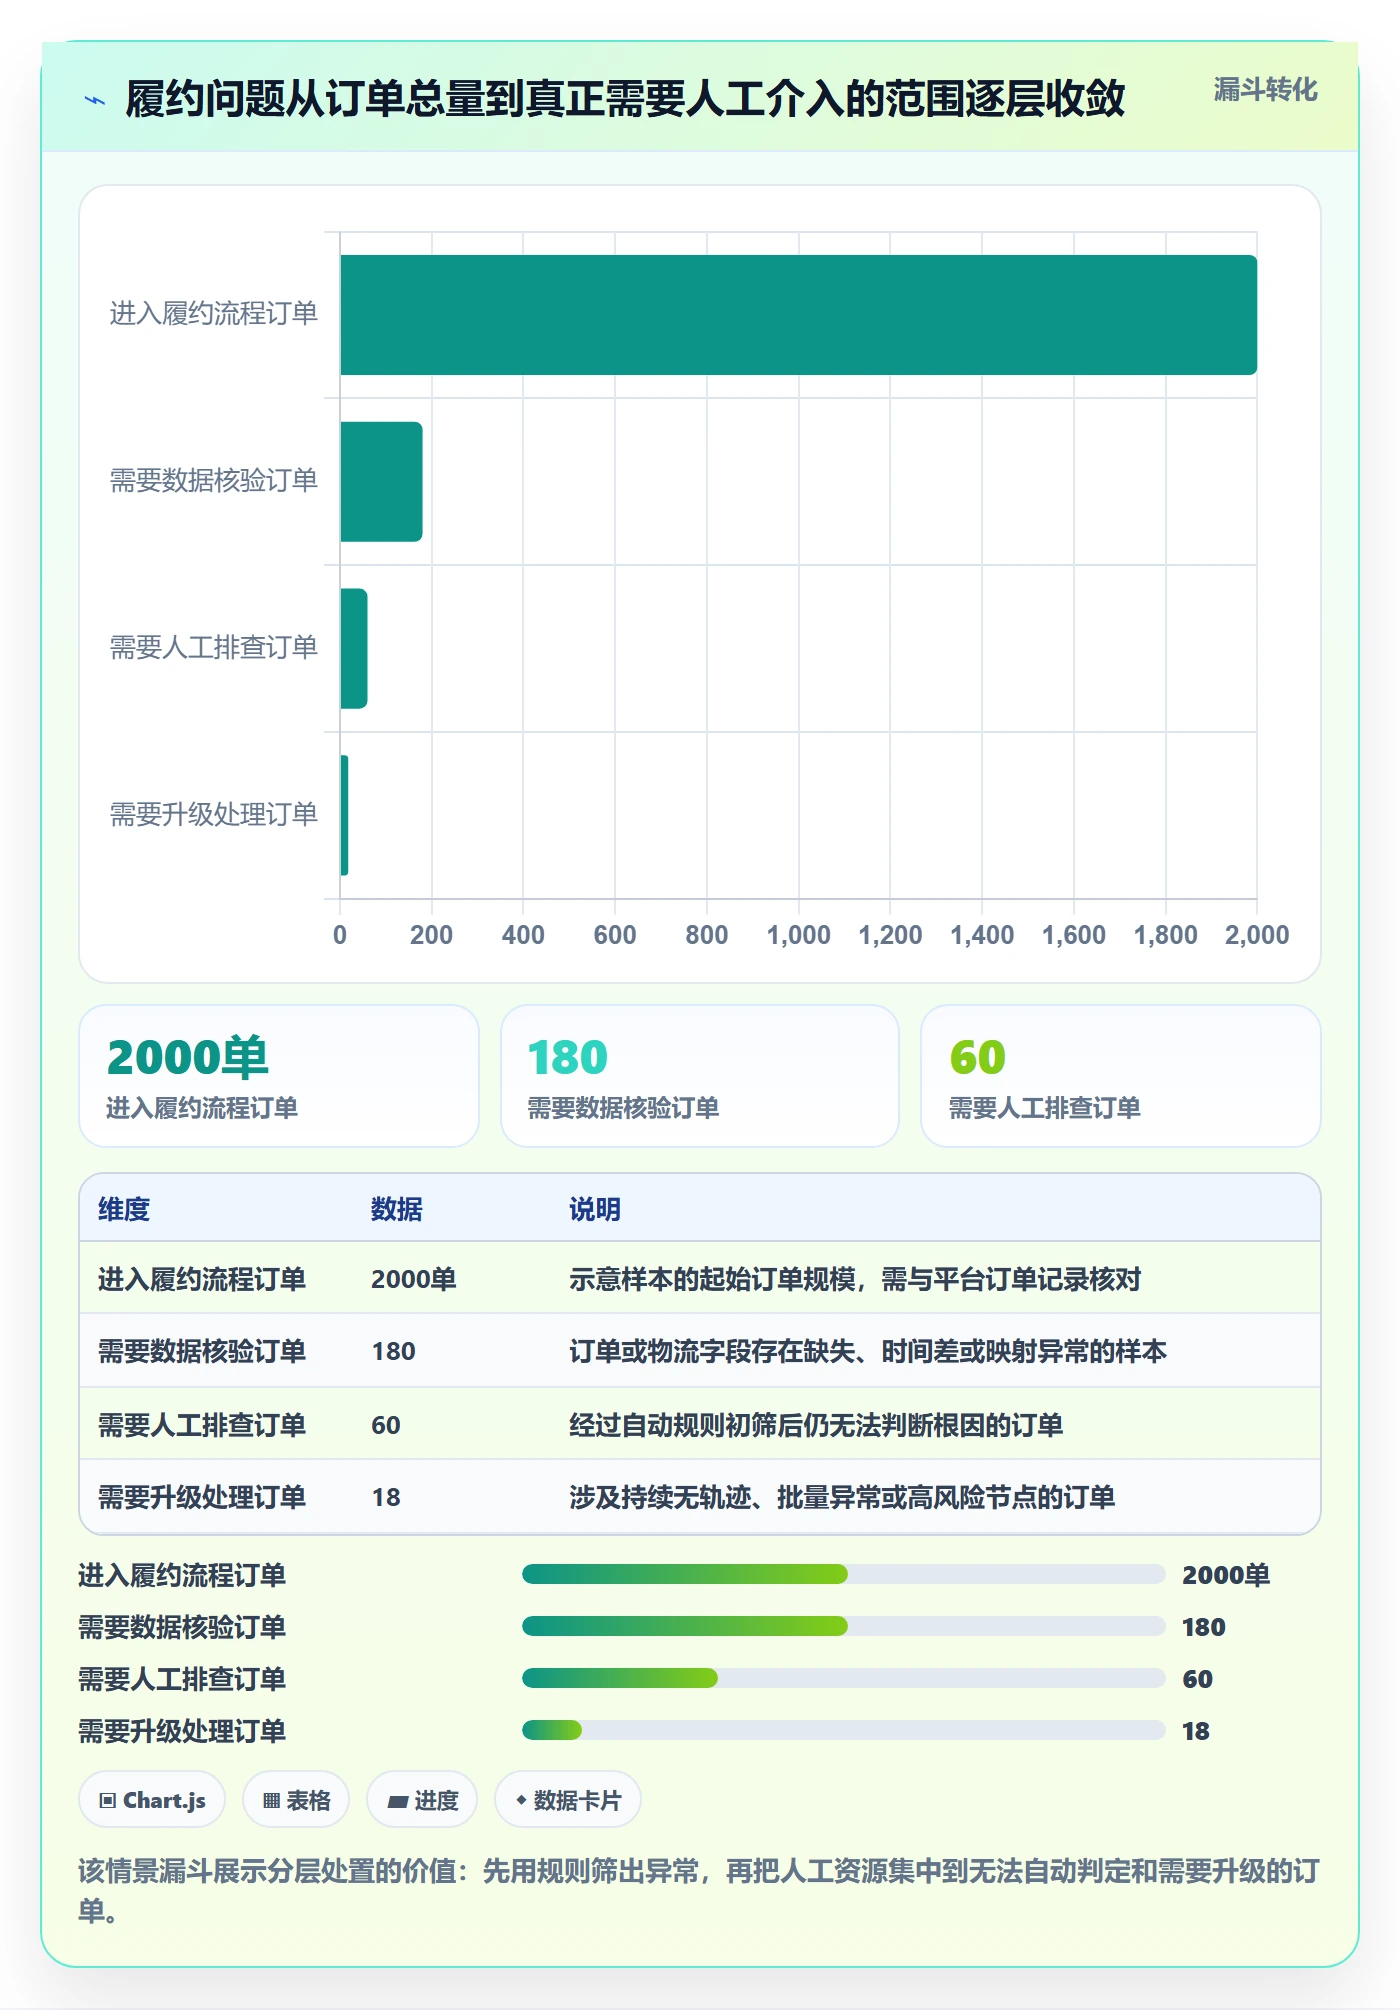Click the 进度 chip
This screenshot has height=2010, width=1400.
[x=422, y=1800]
